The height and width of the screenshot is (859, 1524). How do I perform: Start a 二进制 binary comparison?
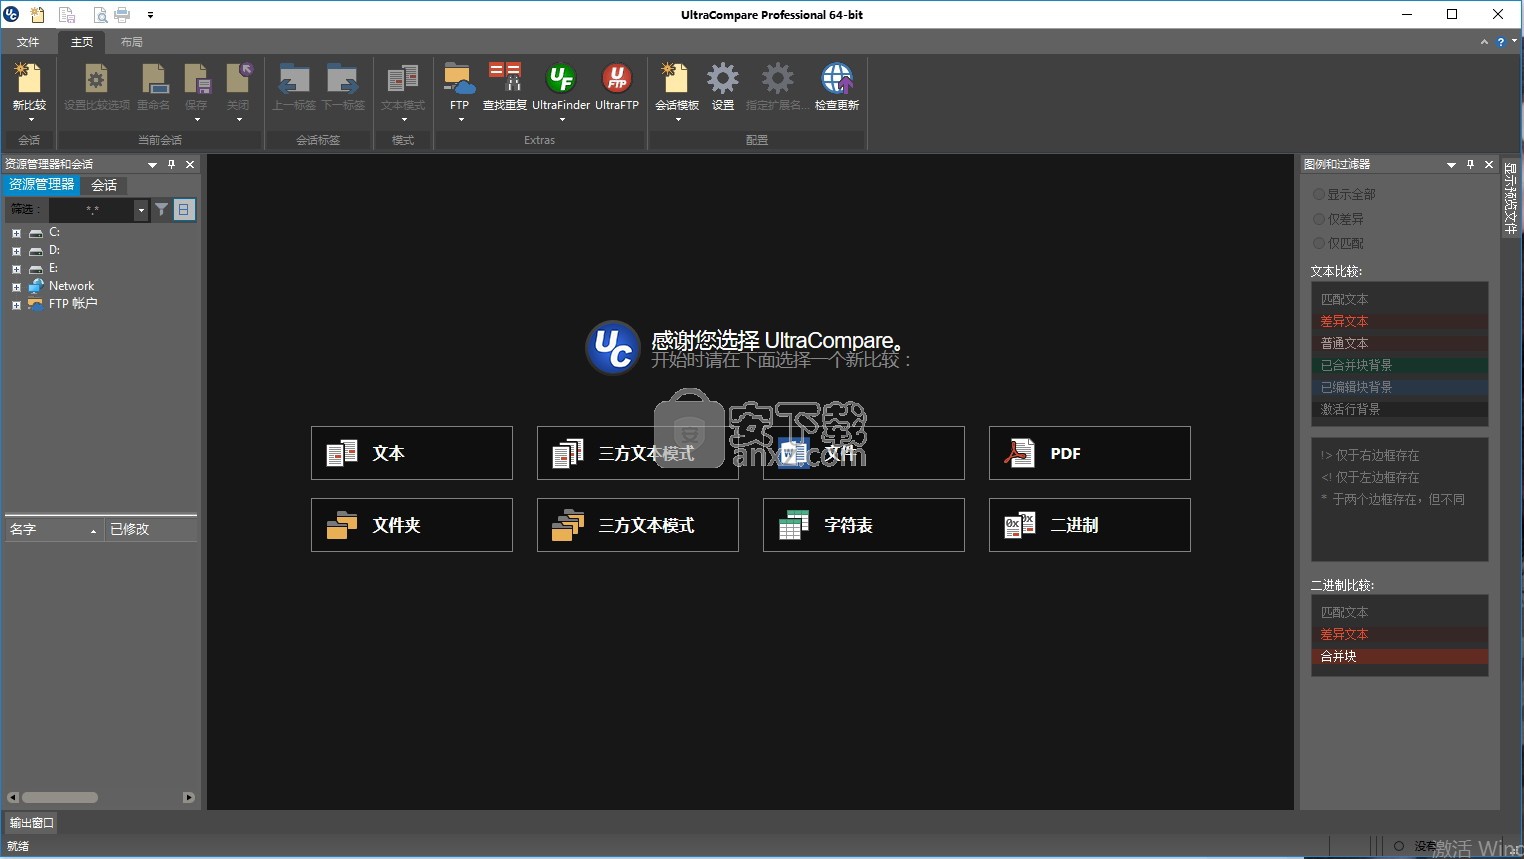[x=1090, y=525]
